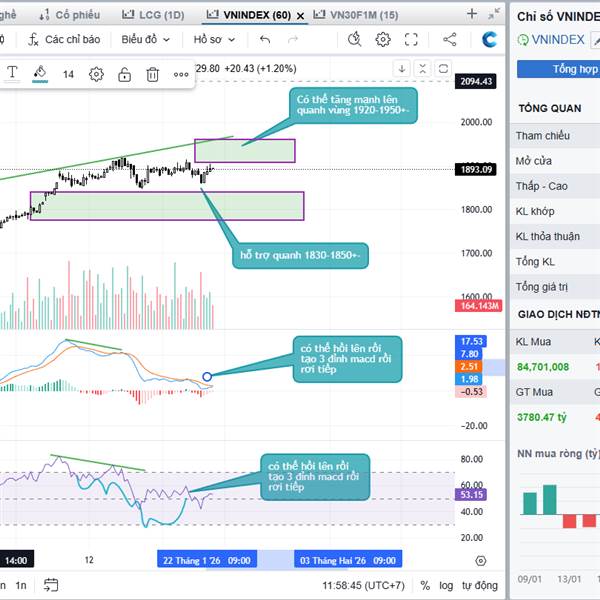Delete the selected drawing with trash icon
Viewport: 600px width, 600px height.
(x=152, y=74)
